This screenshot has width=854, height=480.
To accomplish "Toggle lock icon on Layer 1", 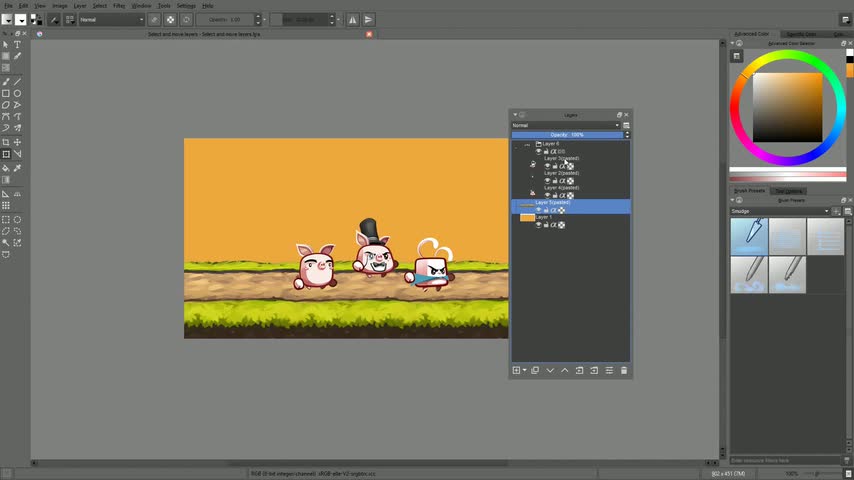I will 546,225.
